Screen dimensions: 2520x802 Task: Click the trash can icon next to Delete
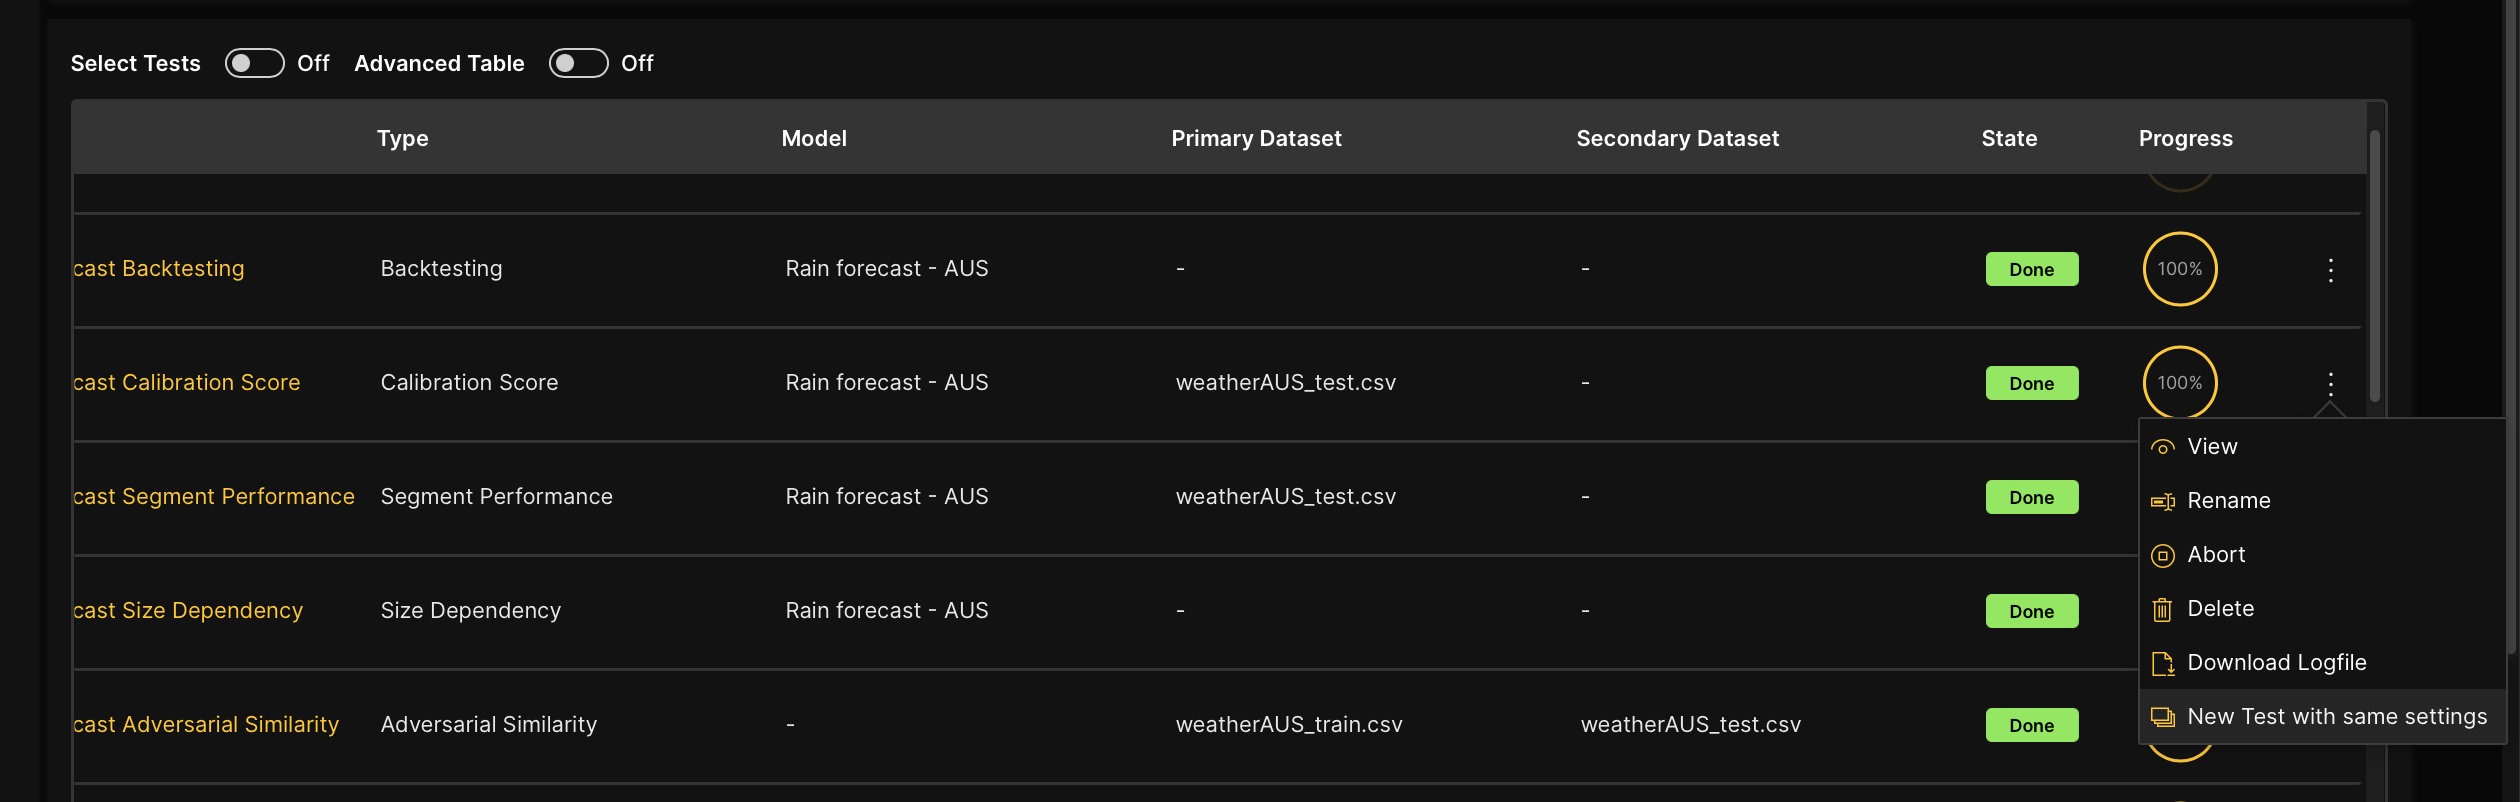(2163, 608)
